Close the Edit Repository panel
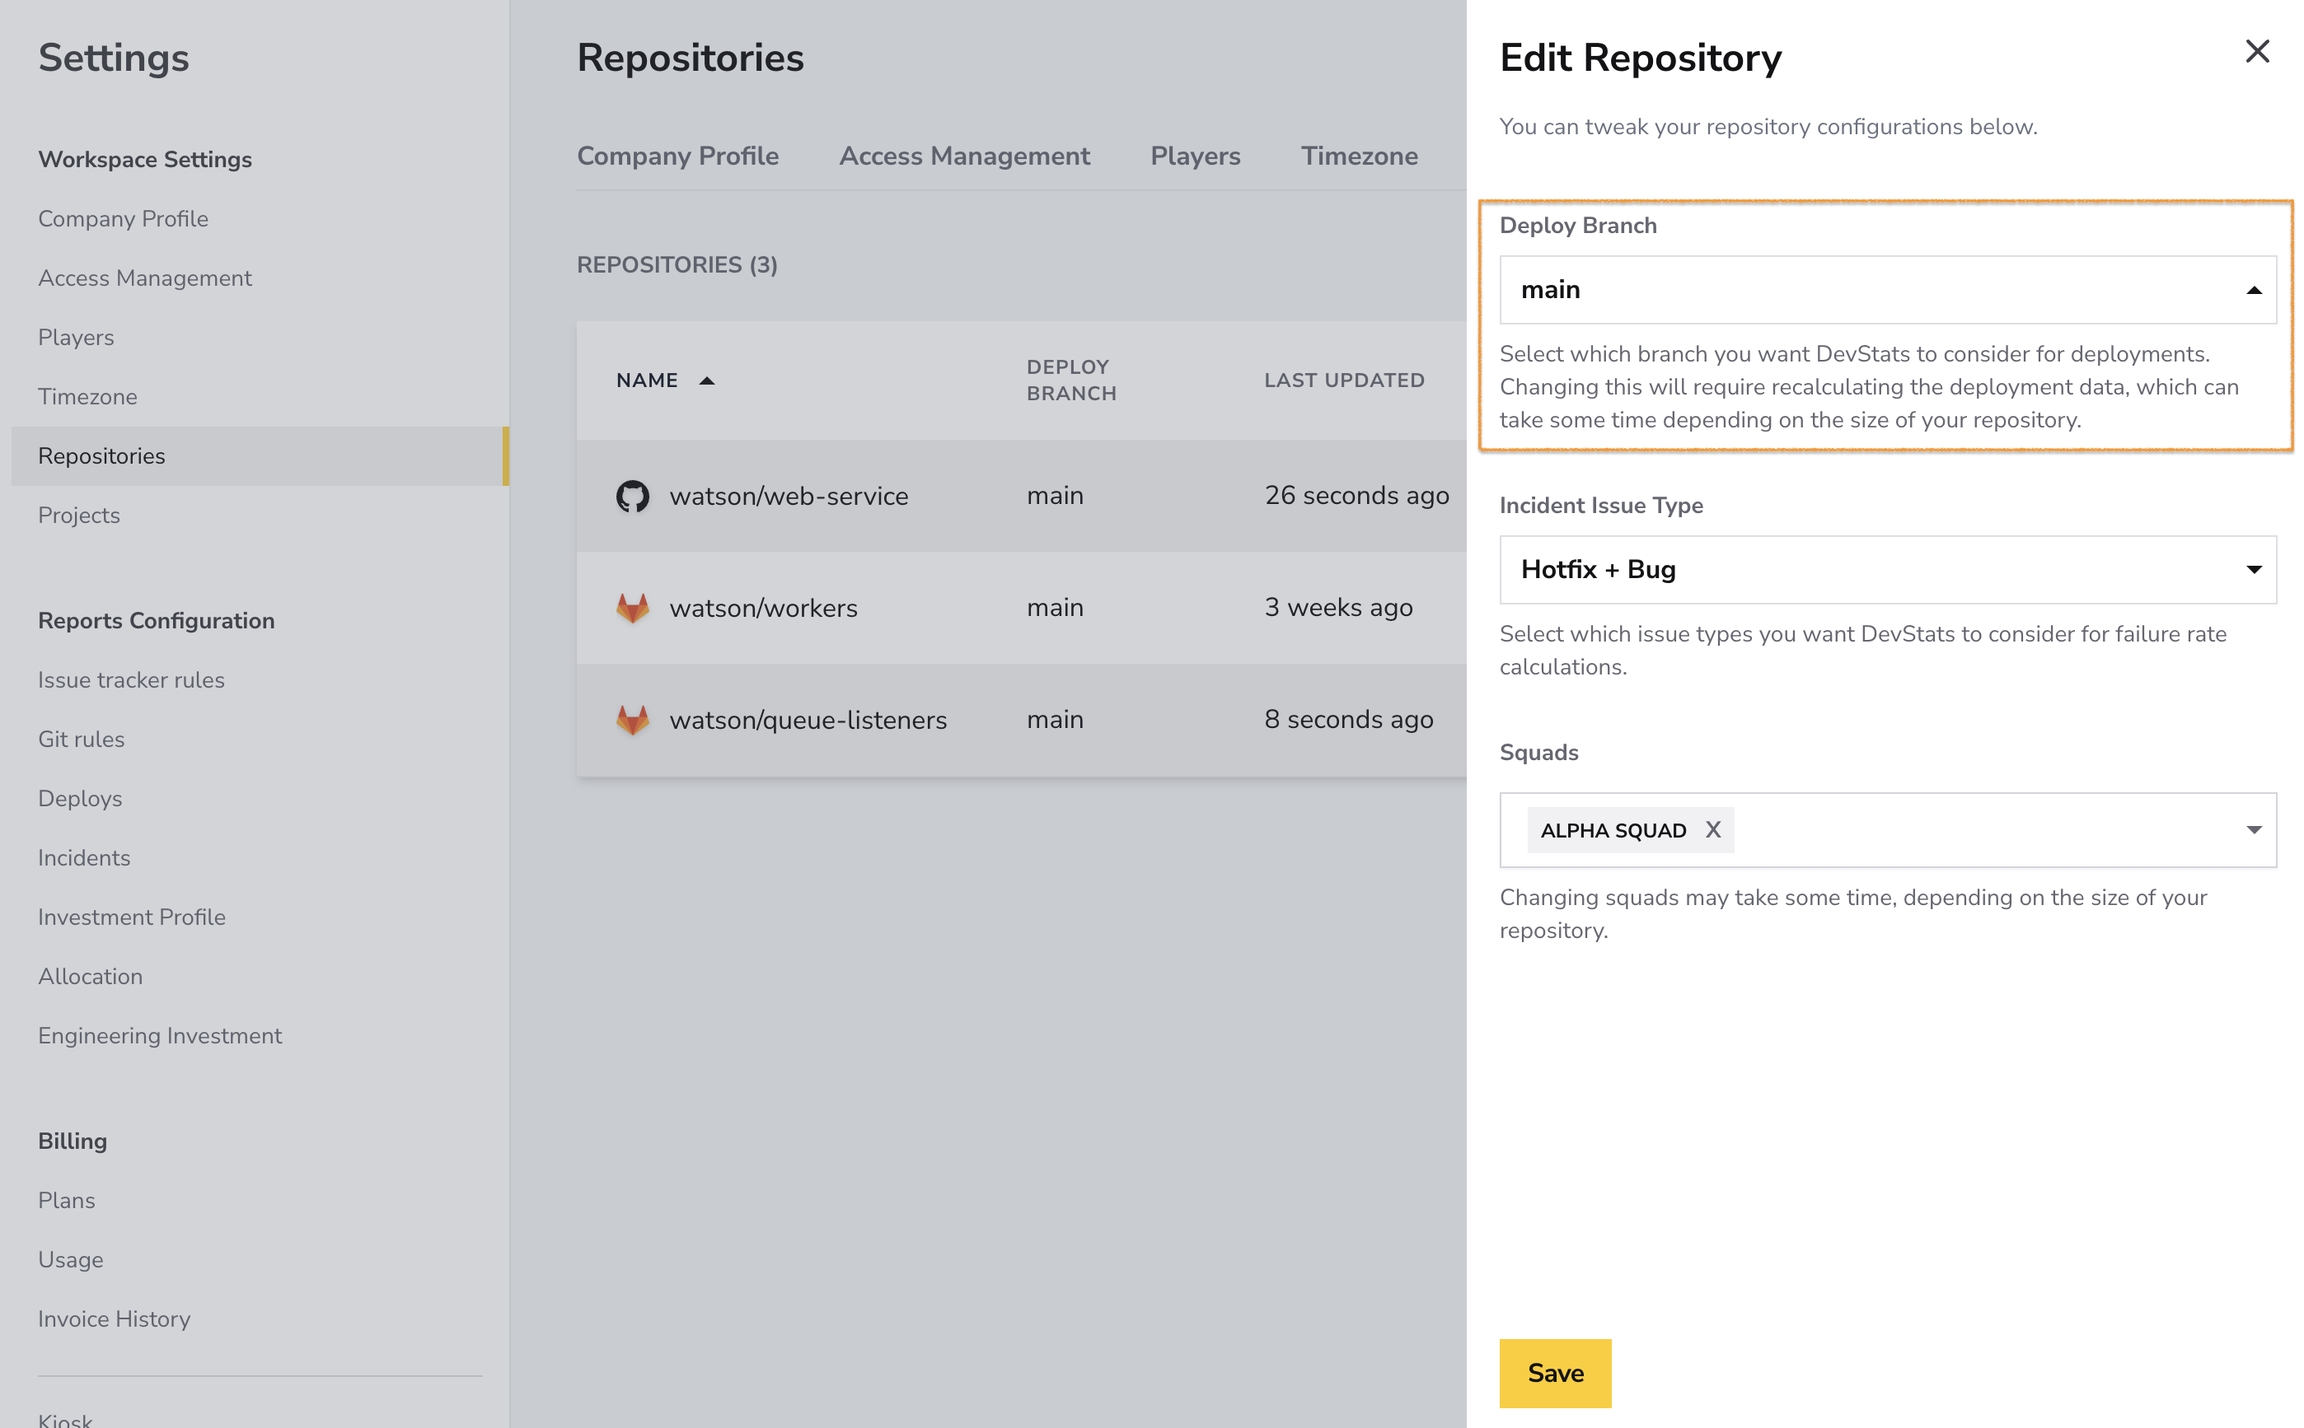Screen dimensions: 2304x1428 (2257, 51)
